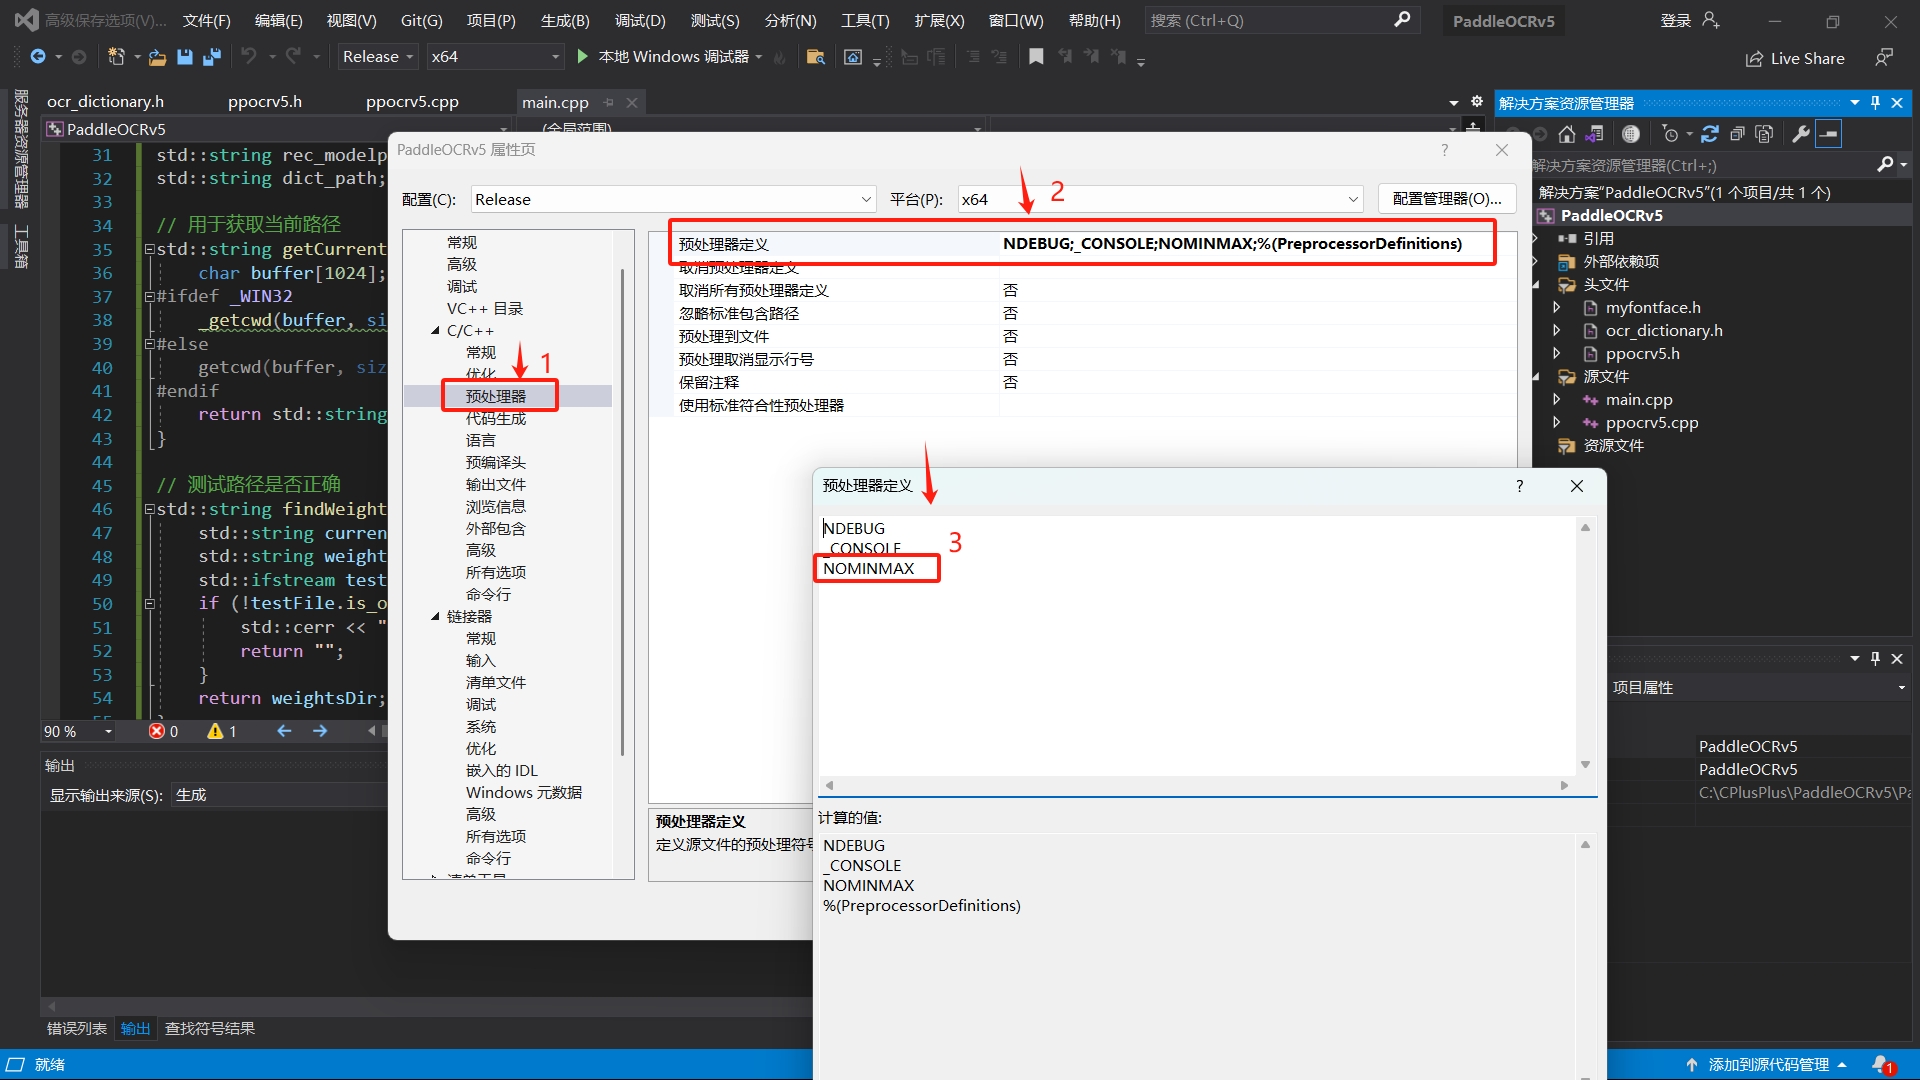This screenshot has width=1920, height=1080.
Task: Click the sync refresh icon in Solution Explorer
Action: pos(1710,134)
